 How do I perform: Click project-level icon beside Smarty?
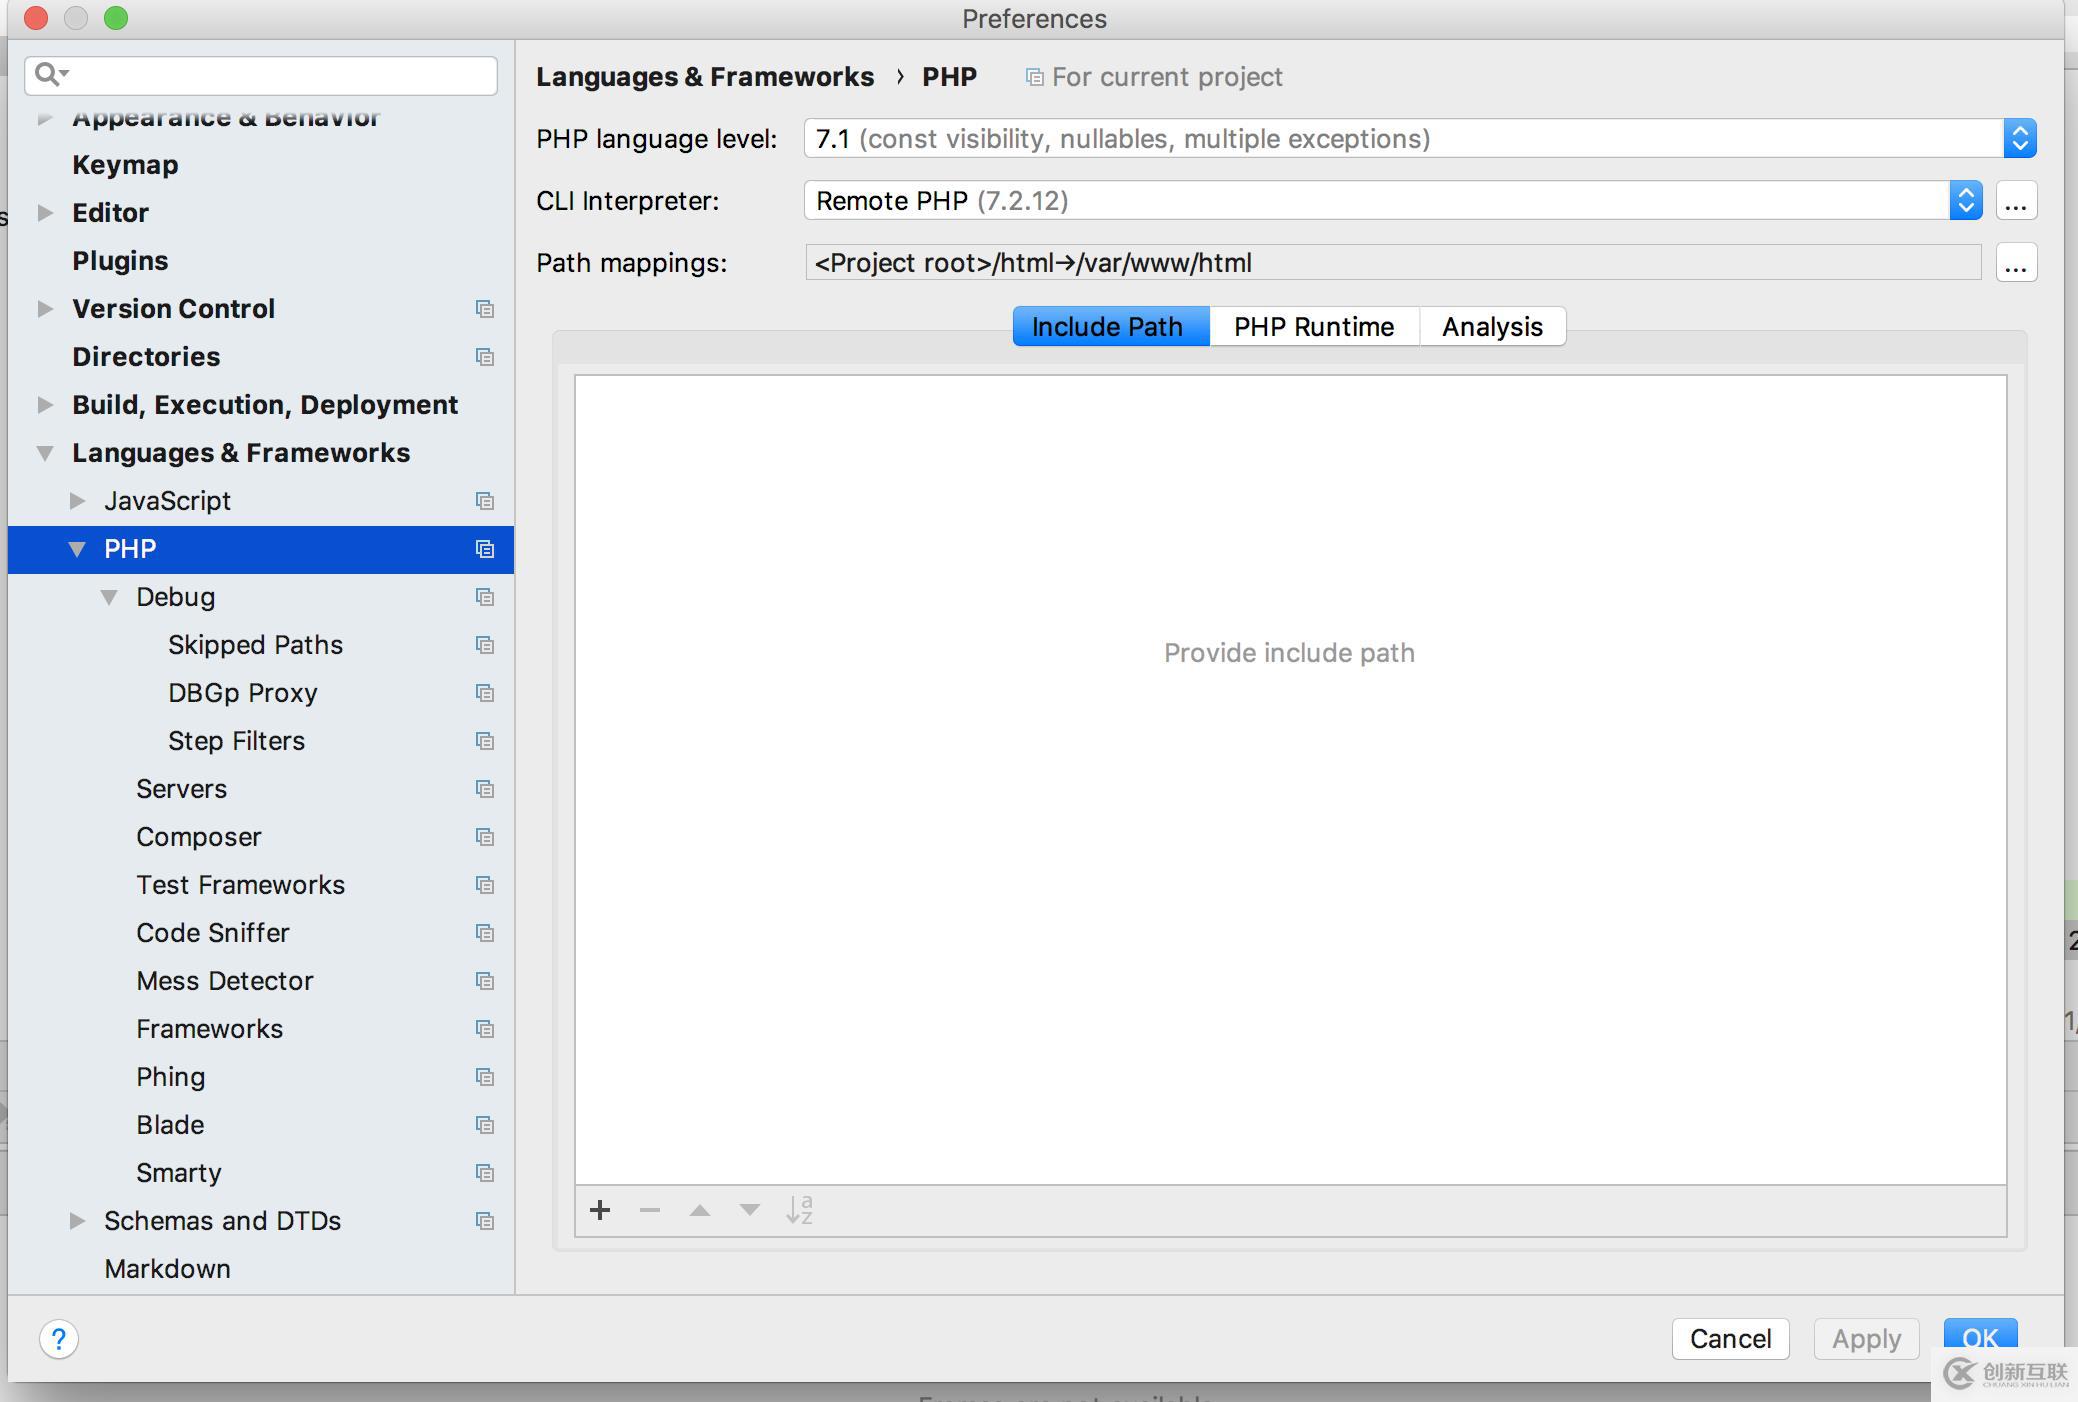[485, 1173]
